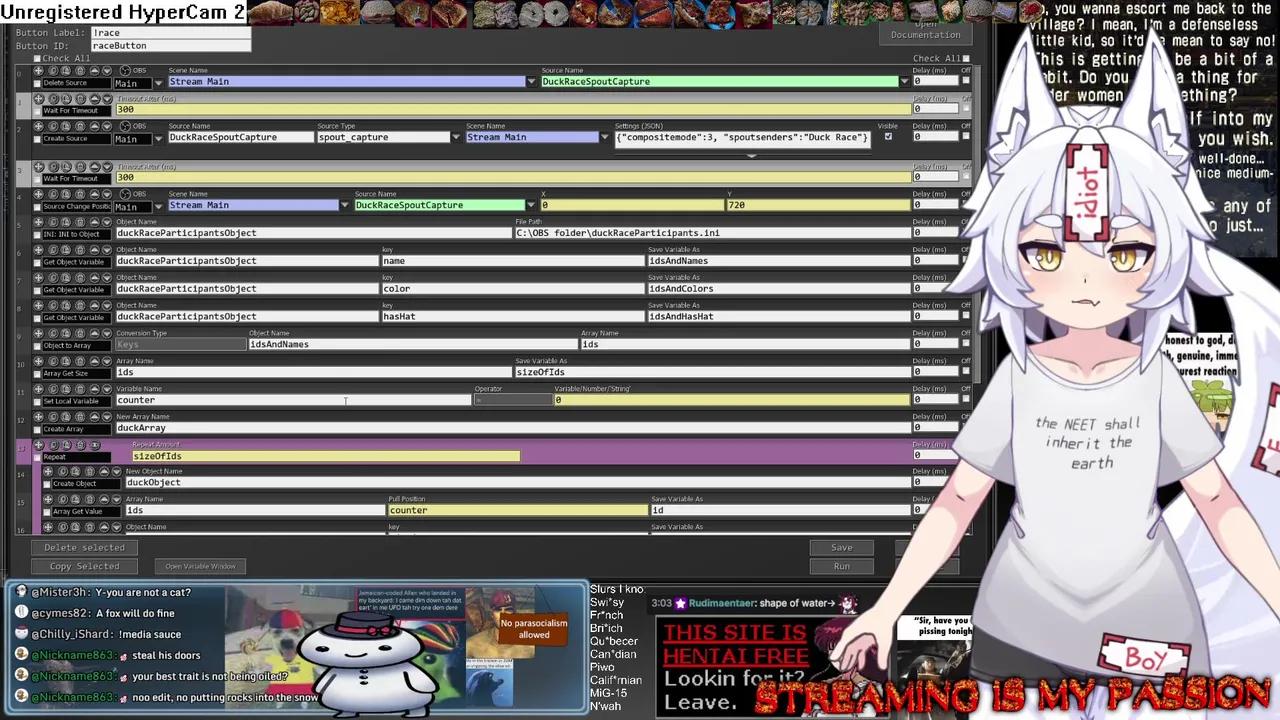1280x720 pixels.
Task: Toggle eye icon on Repeat row
Action: (x=95, y=445)
